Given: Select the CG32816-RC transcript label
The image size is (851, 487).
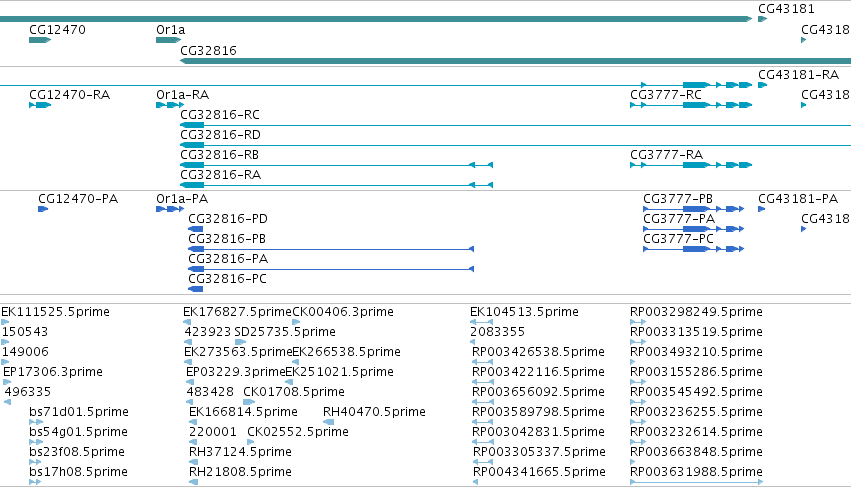Looking at the screenshot, I should 220,115.
